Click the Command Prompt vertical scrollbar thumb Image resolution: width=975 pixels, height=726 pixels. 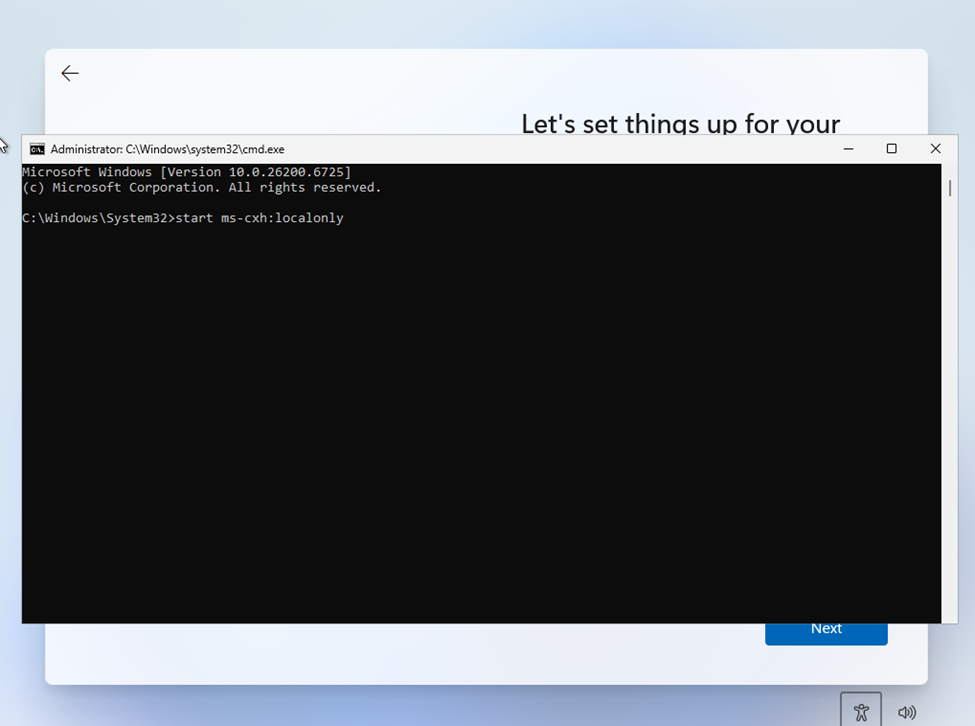pyautogui.click(x=949, y=188)
